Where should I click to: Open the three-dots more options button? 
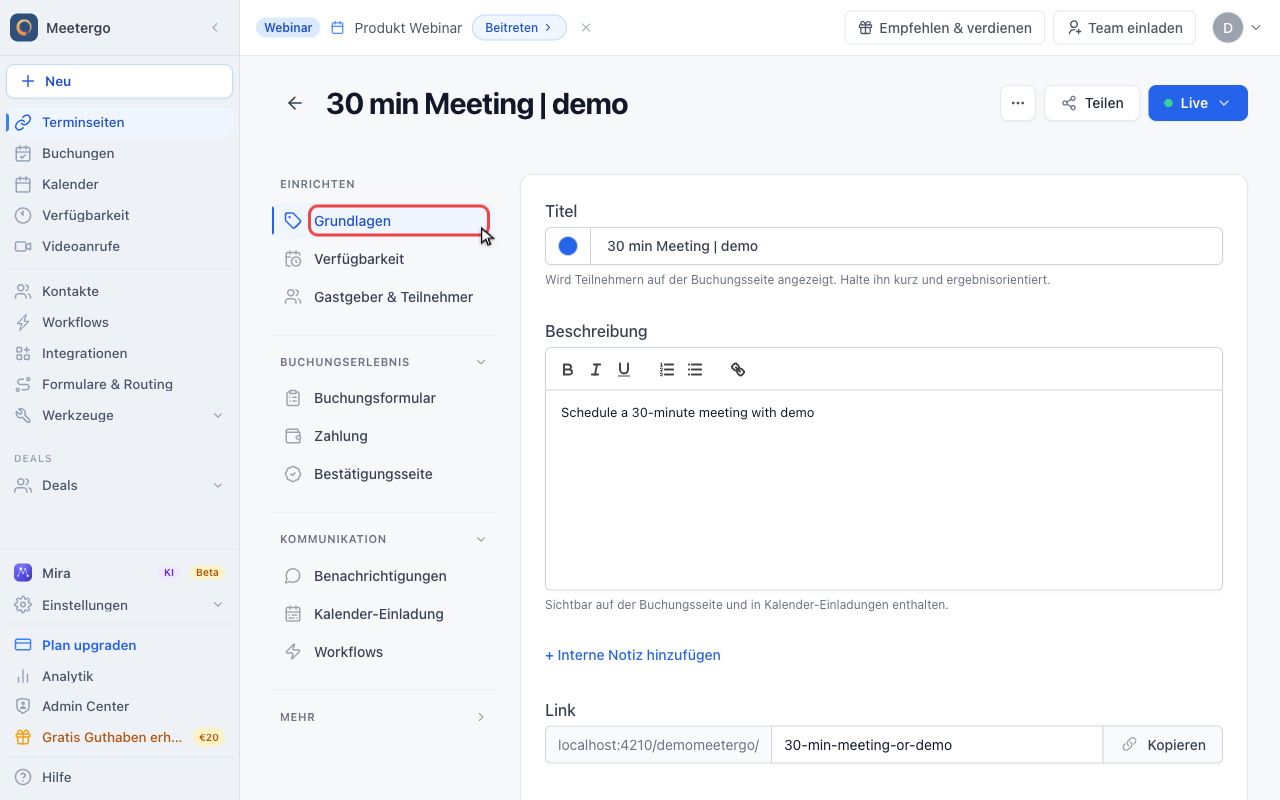(x=1017, y=103)
